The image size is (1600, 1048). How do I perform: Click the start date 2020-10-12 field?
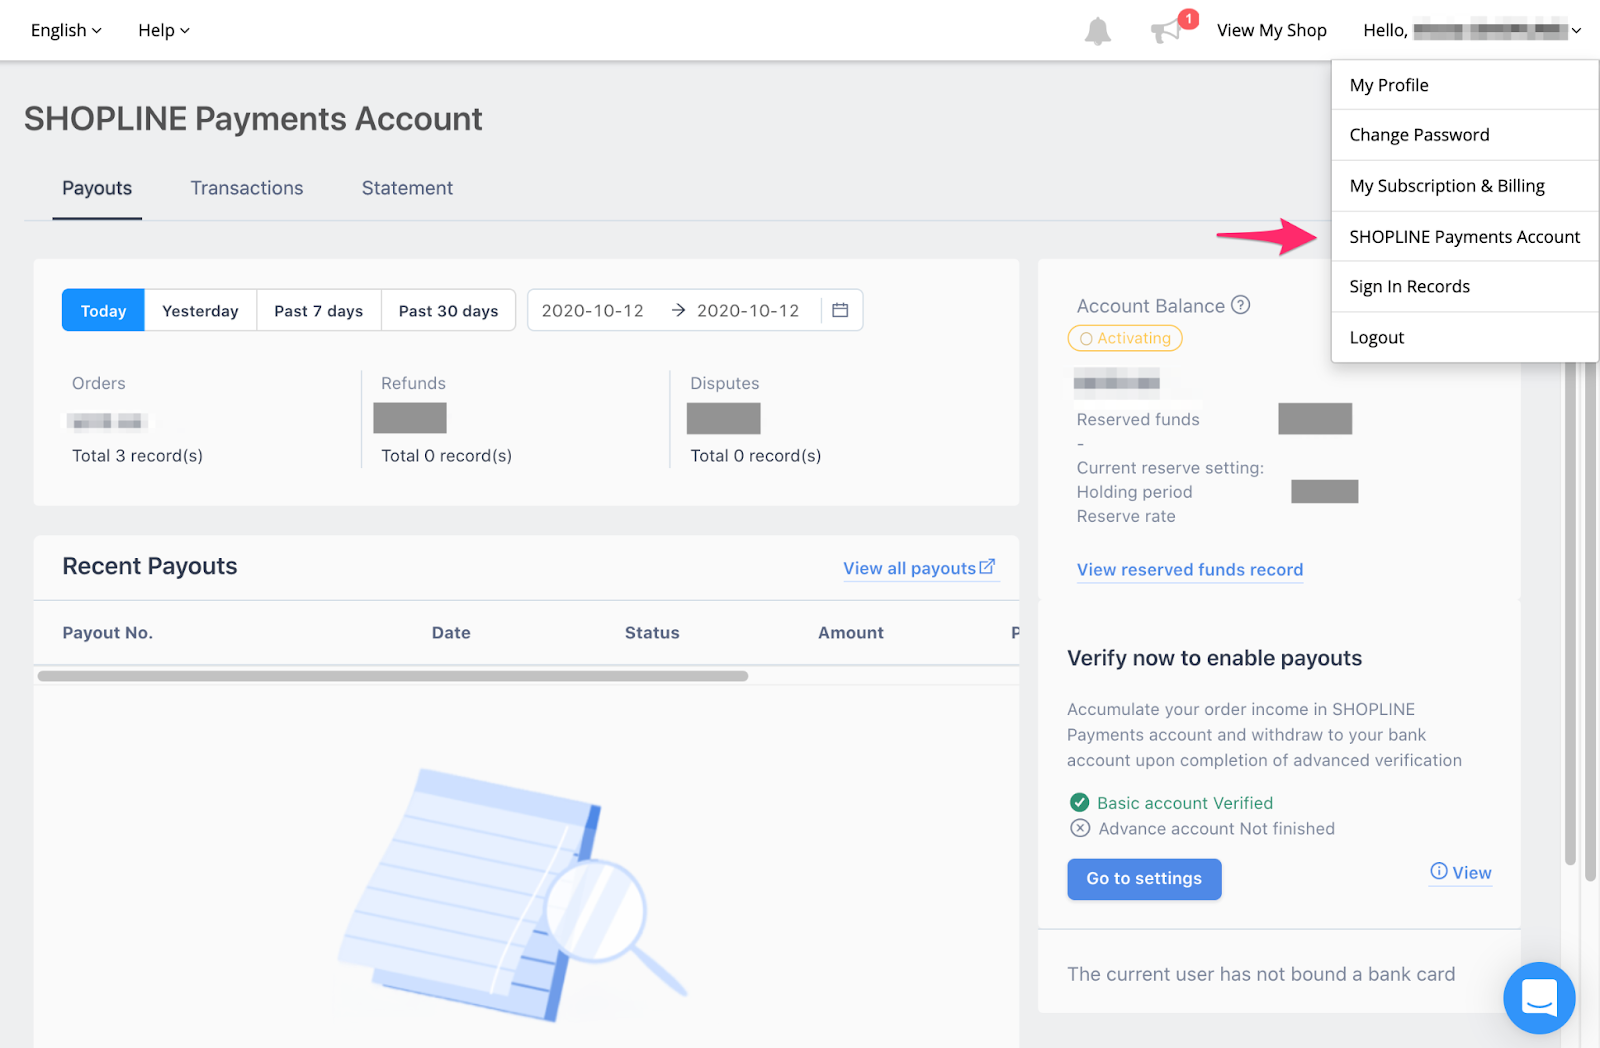click(x=593, y=311)
